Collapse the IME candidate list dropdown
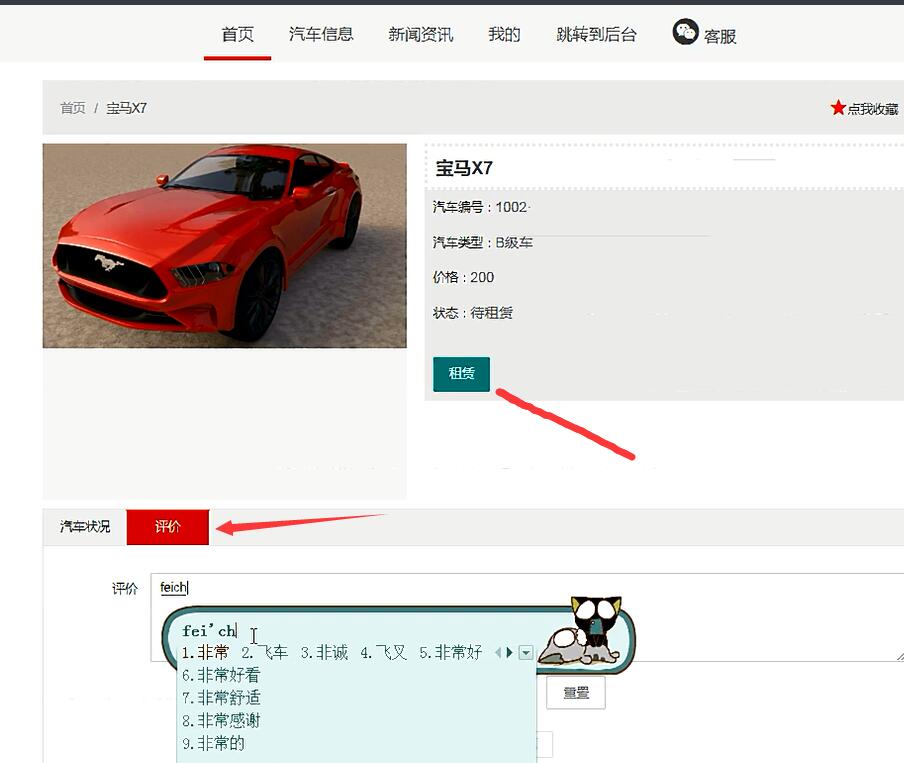904x763 pixels. tap(526, 653)
